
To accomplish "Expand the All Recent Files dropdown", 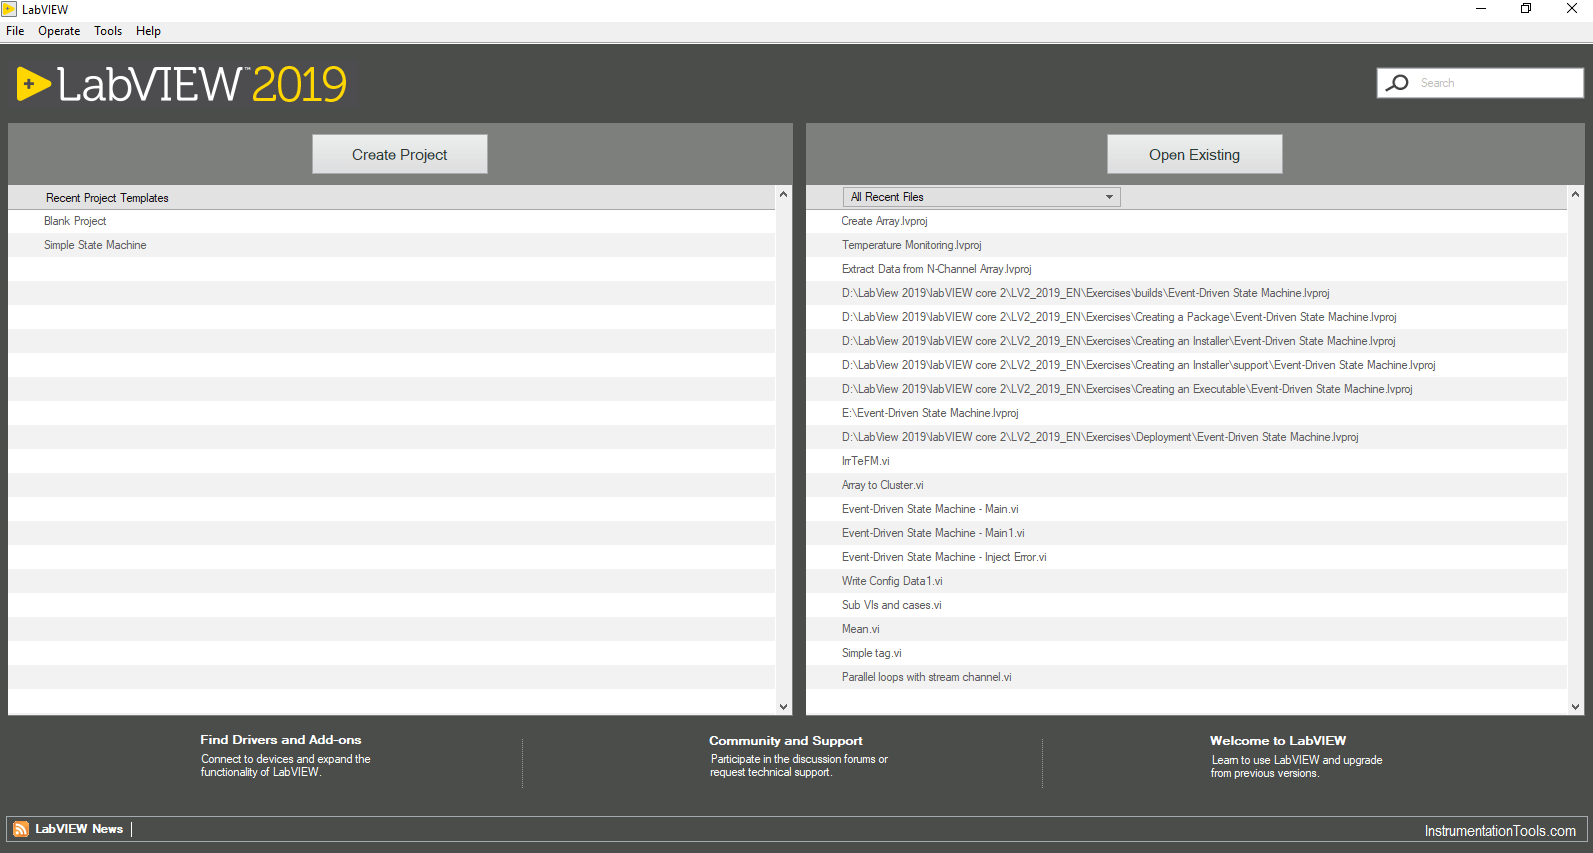I will pos(982,197).
